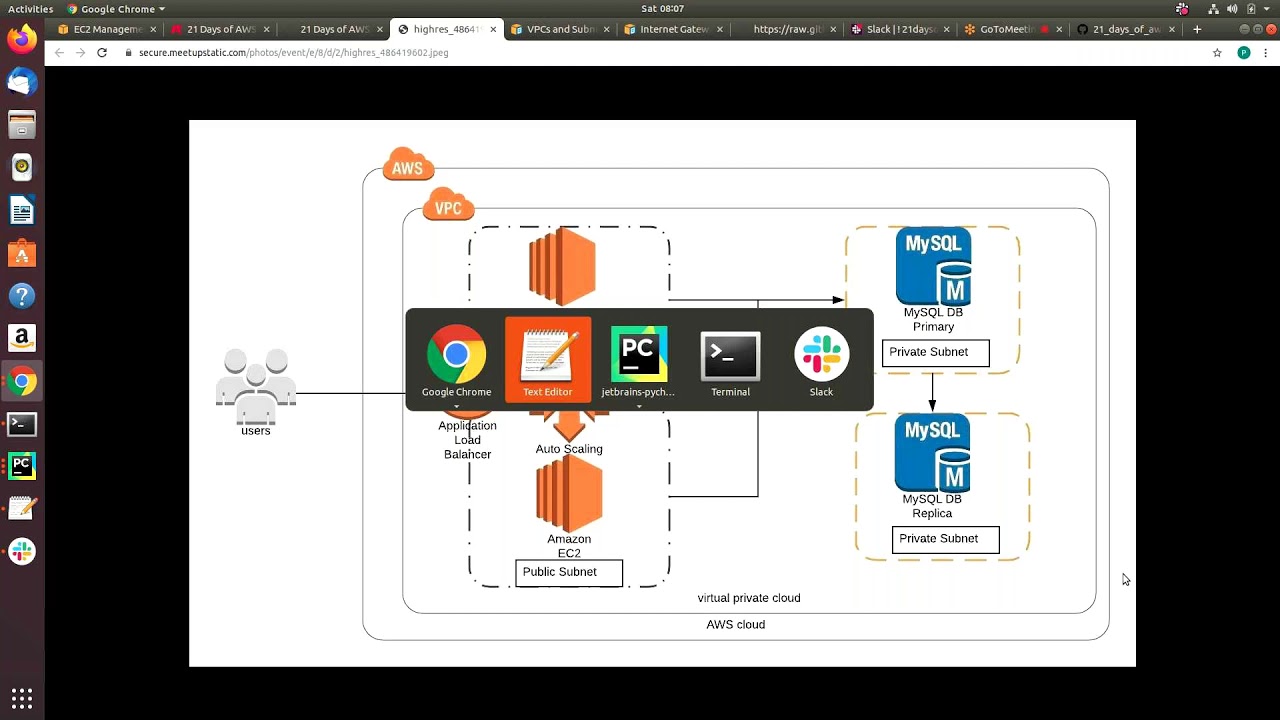Reload the page in Chrome

point(102,52)
